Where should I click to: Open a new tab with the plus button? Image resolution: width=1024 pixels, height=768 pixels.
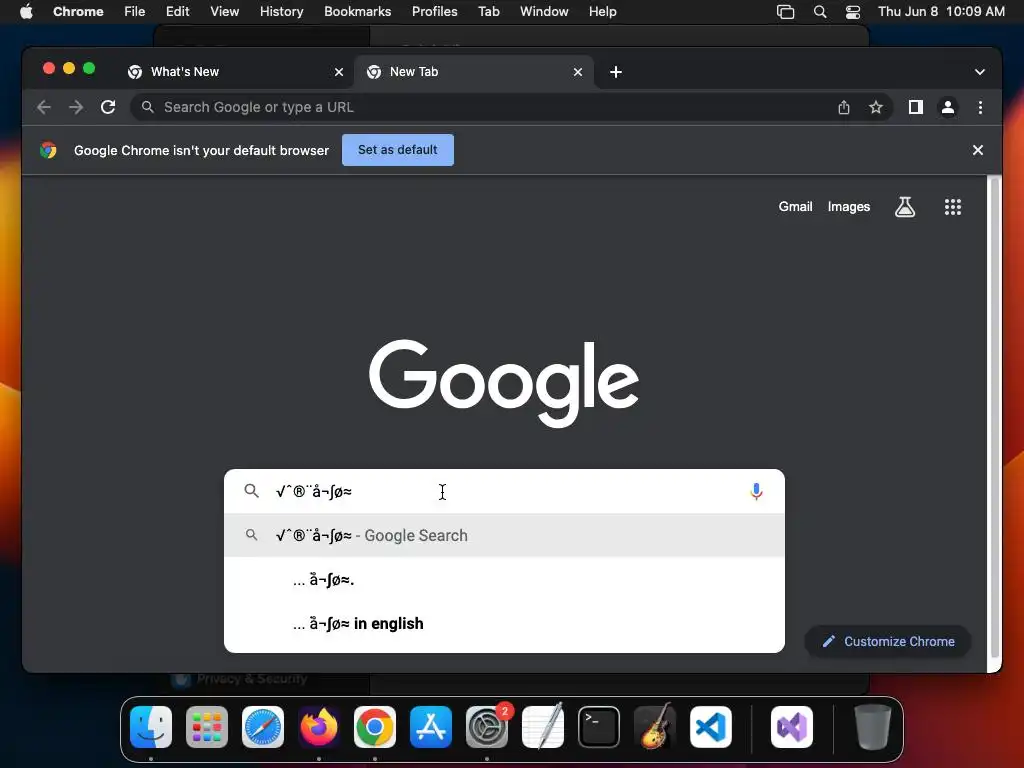[615, 72]
